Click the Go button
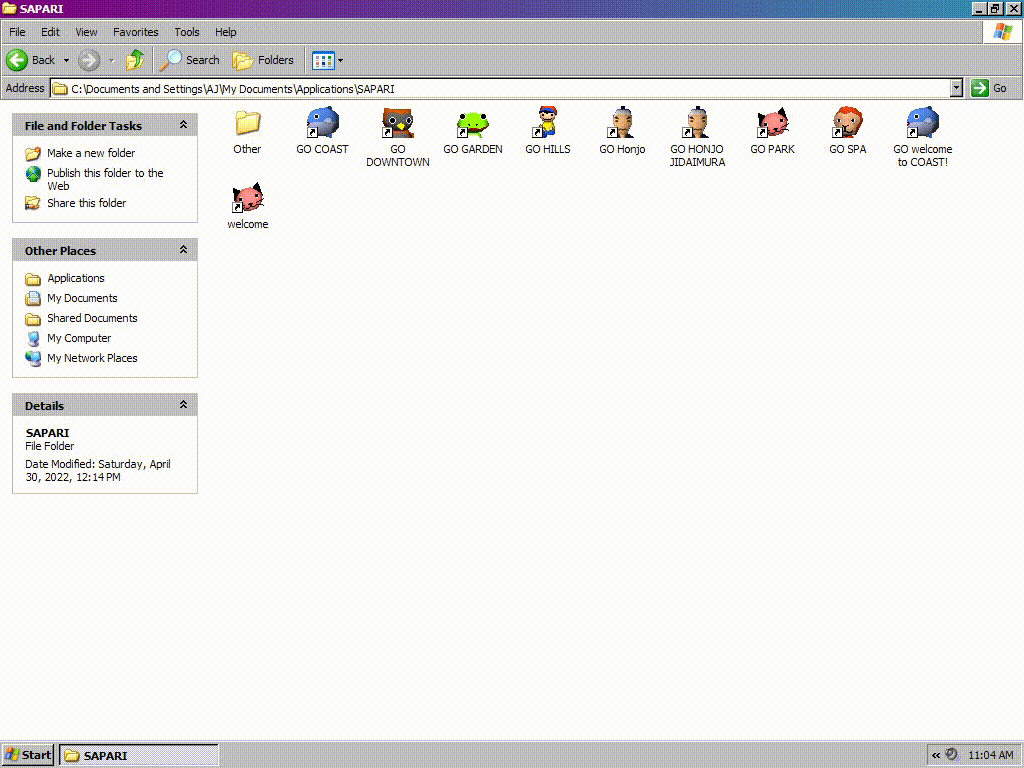This screenshot has width=1024, height=768. [989, 88]
